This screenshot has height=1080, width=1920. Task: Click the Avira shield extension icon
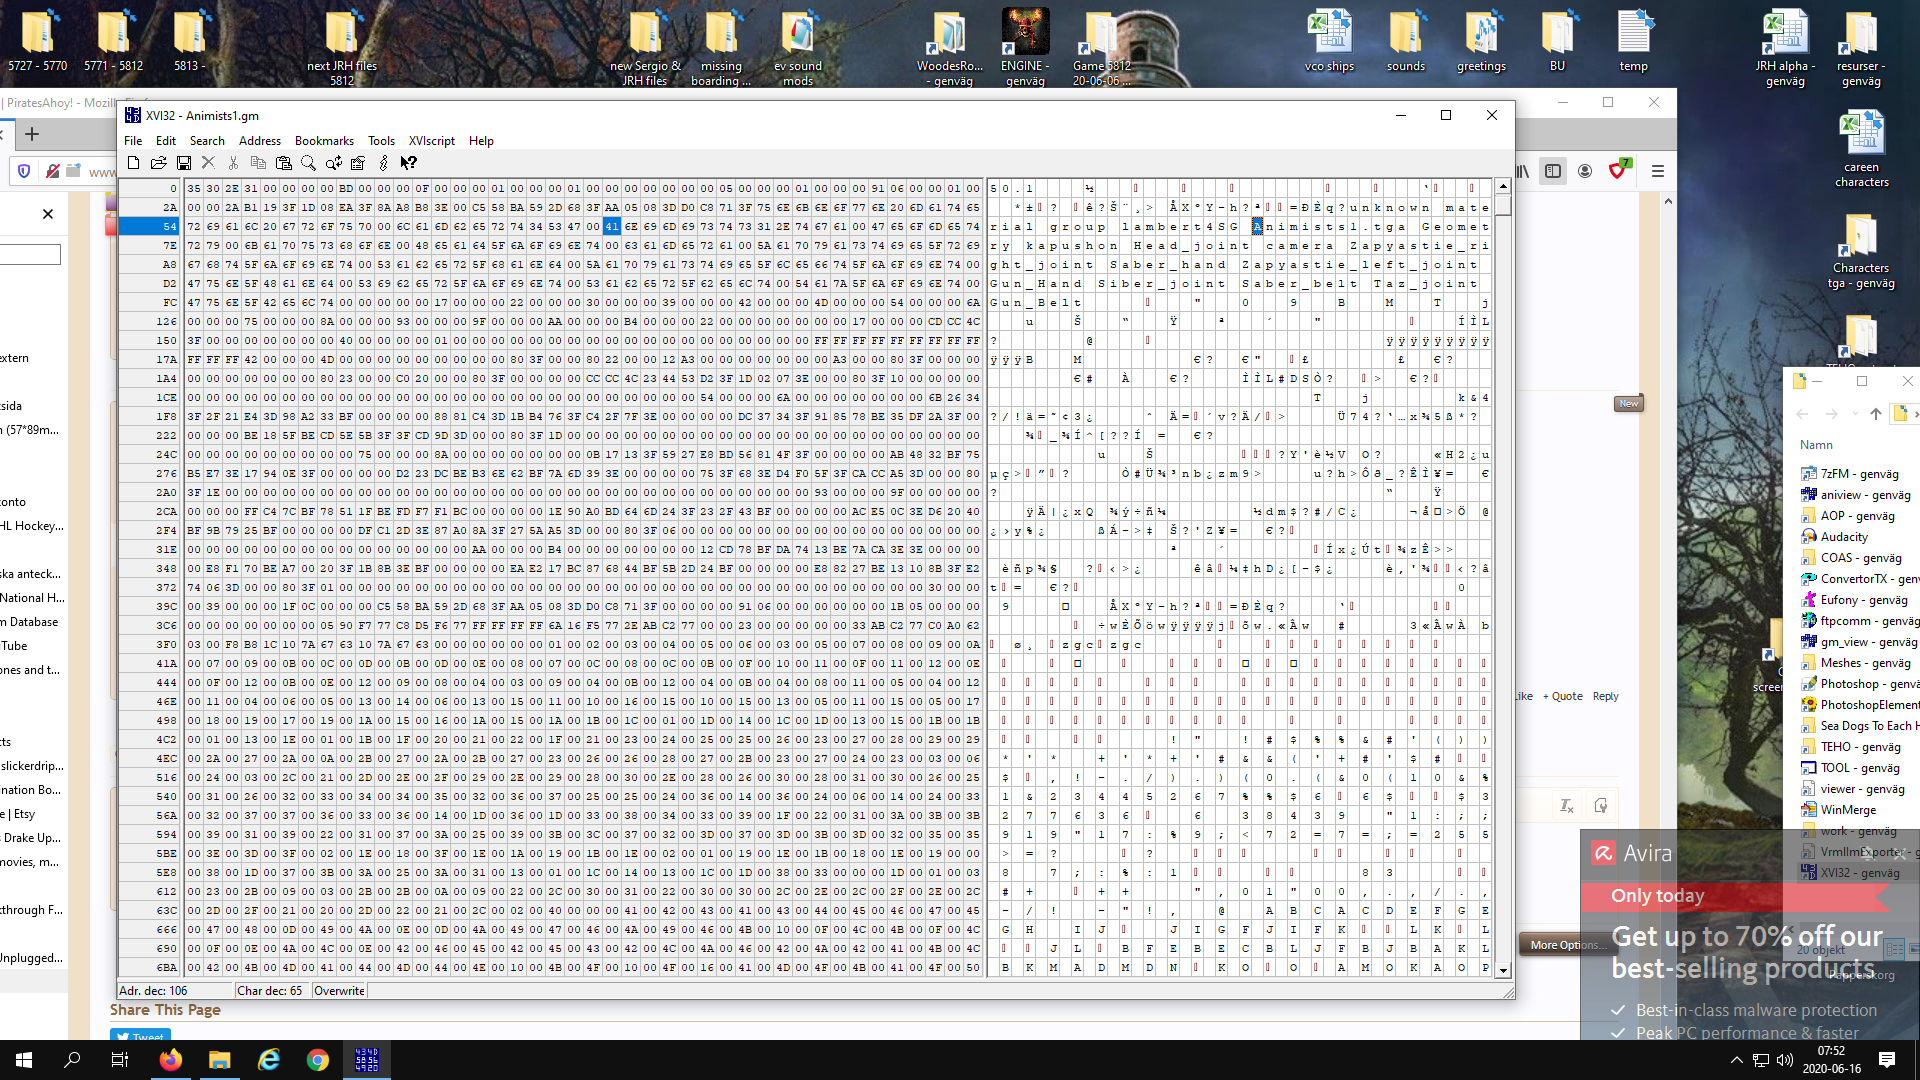pos(1619,170)
